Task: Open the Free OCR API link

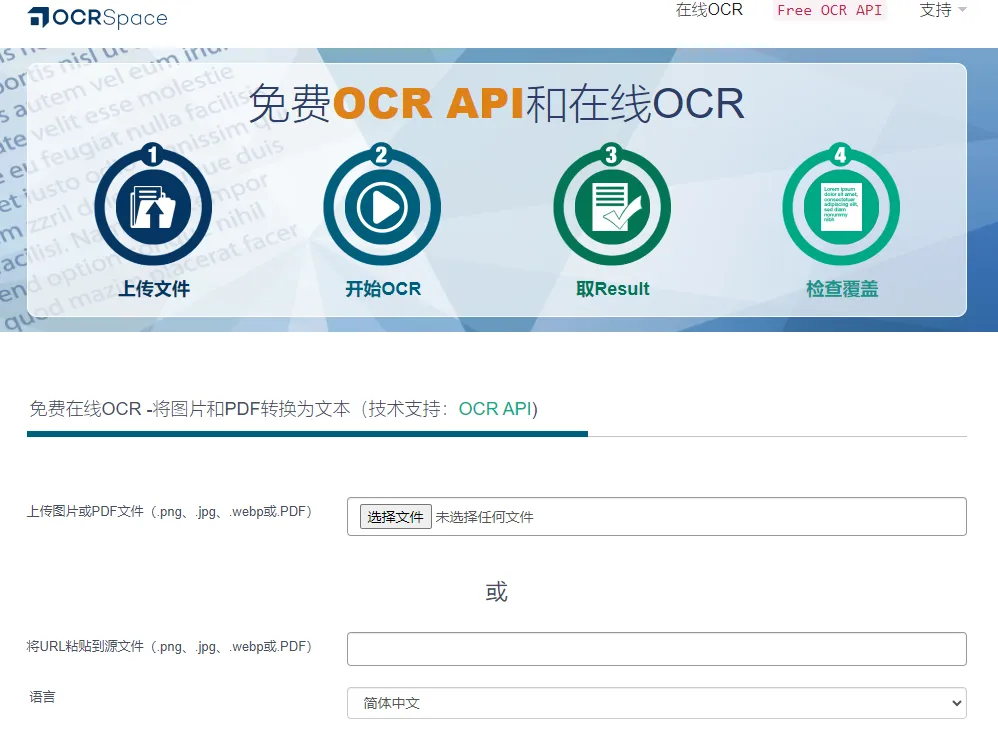Action: tap(829, 10)
